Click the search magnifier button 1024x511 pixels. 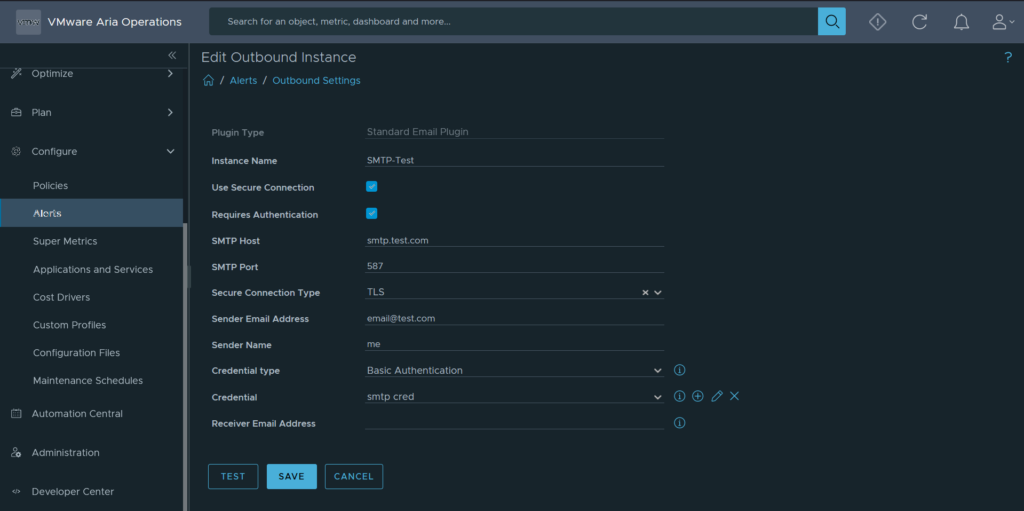point(831,22)
